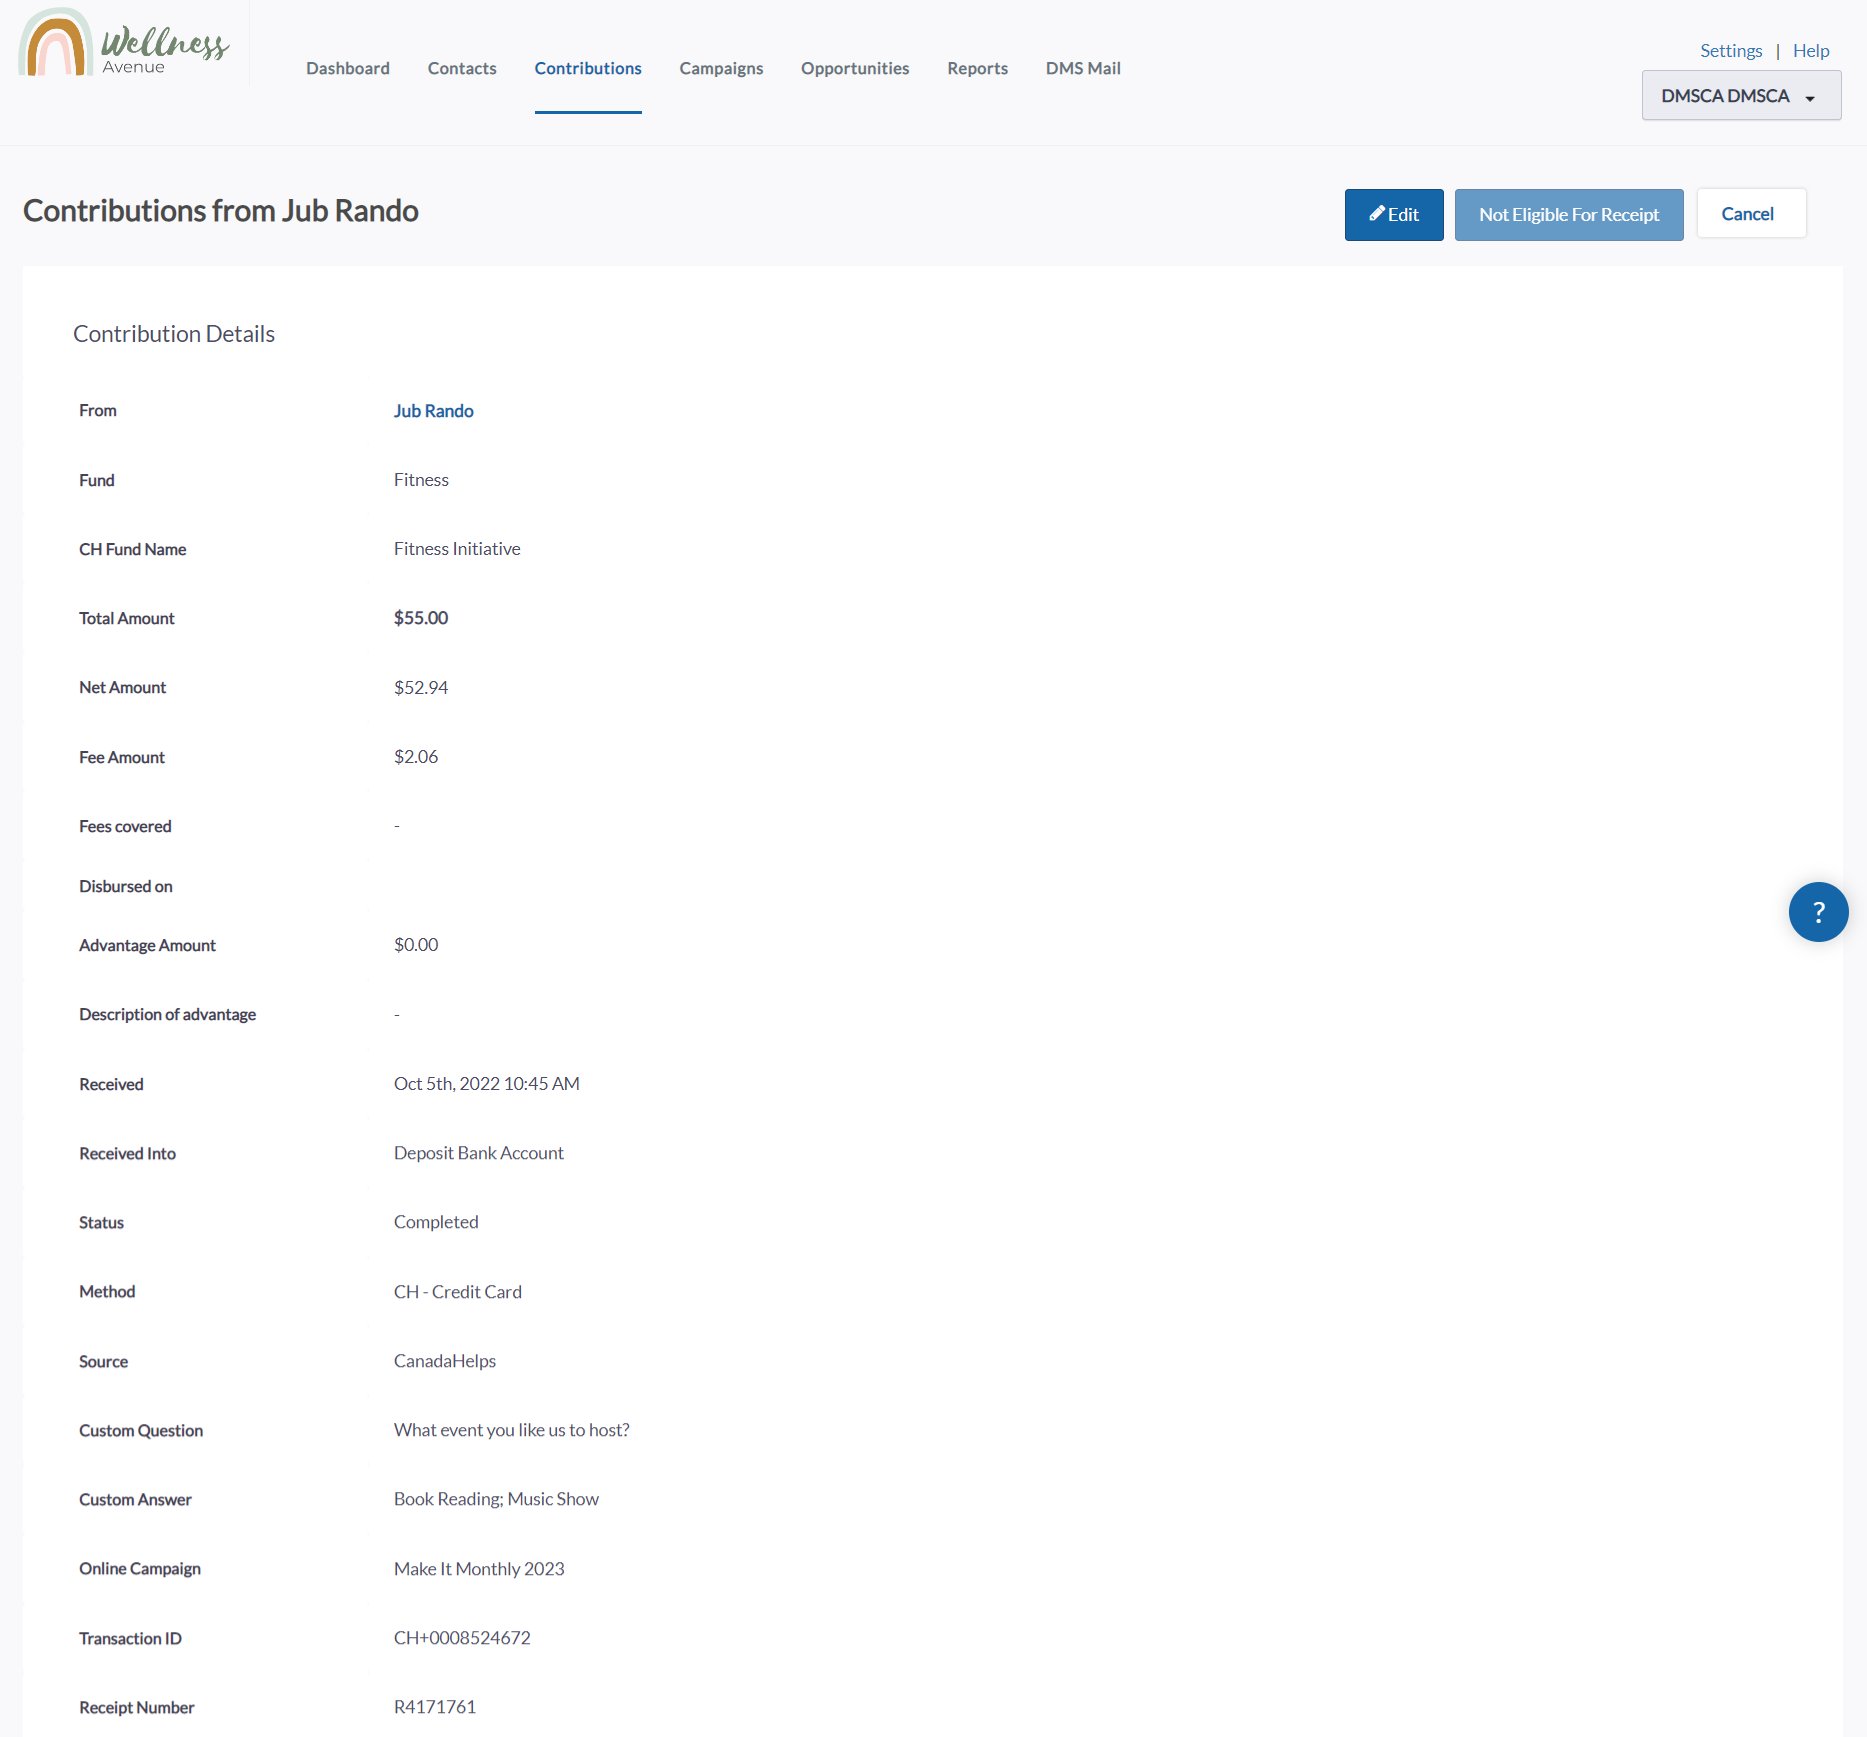Select the Contributions tab

coord(588,68)
